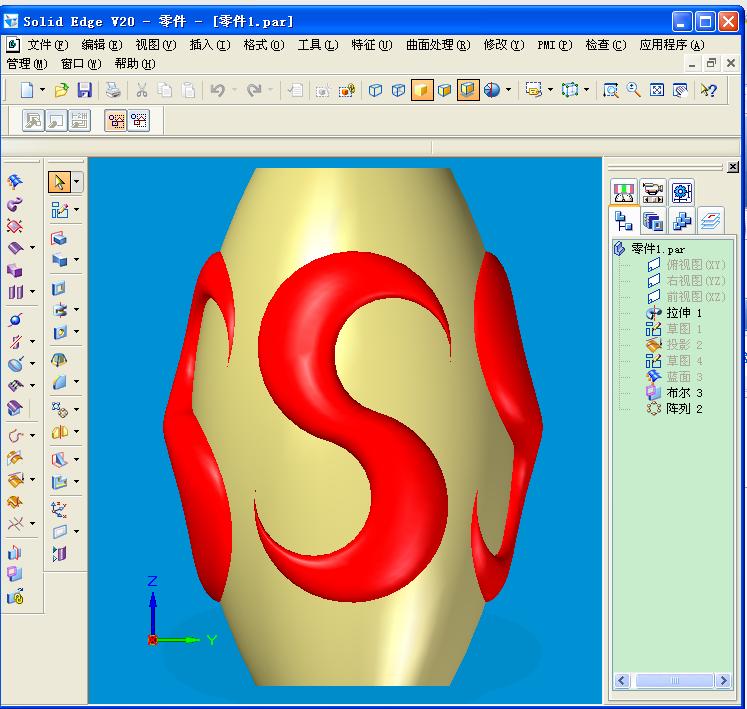This screenshot has height=709, width=747.
Task: Toggle the second PMI dimension button
Action: pyautogui.click(x=139, y=121)
